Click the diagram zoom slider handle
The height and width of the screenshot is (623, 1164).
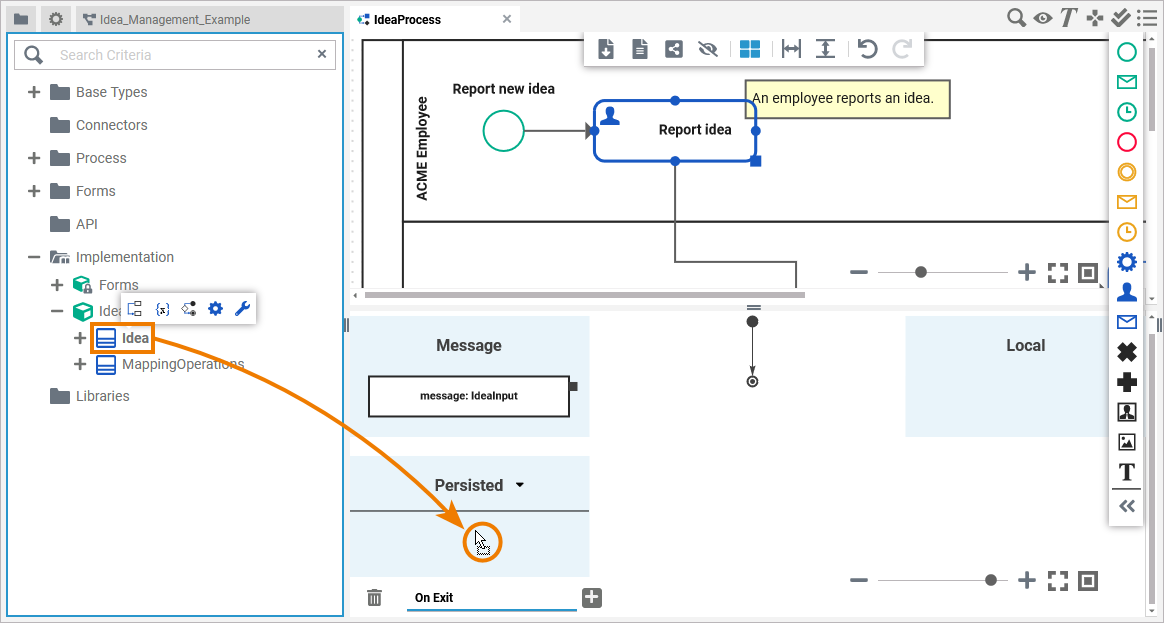pyautogui.click(x=921, y=272)
